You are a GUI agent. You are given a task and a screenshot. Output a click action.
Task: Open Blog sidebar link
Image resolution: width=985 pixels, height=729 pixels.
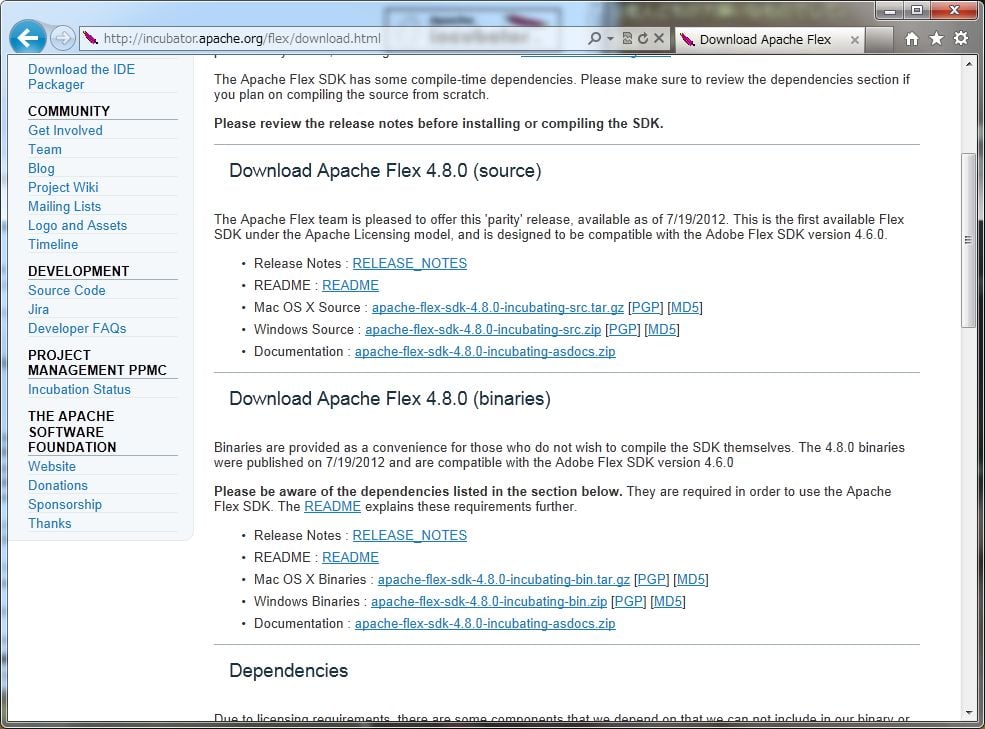click(x=41, y=168)
